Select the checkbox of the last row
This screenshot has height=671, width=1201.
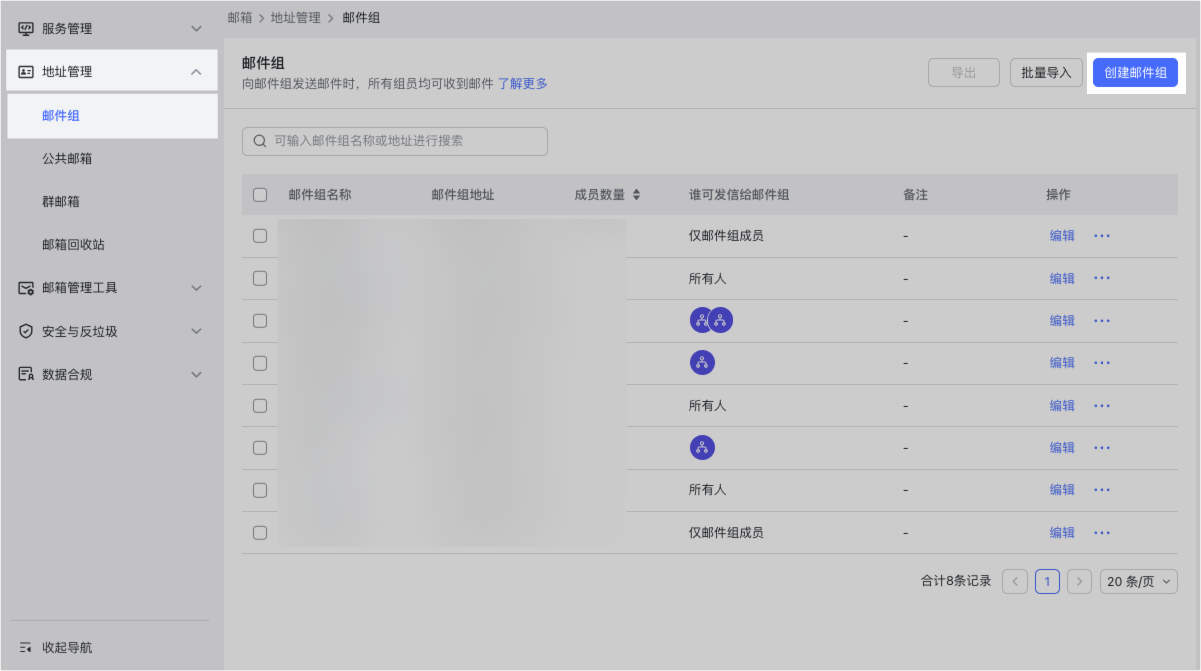pos(260,533)
